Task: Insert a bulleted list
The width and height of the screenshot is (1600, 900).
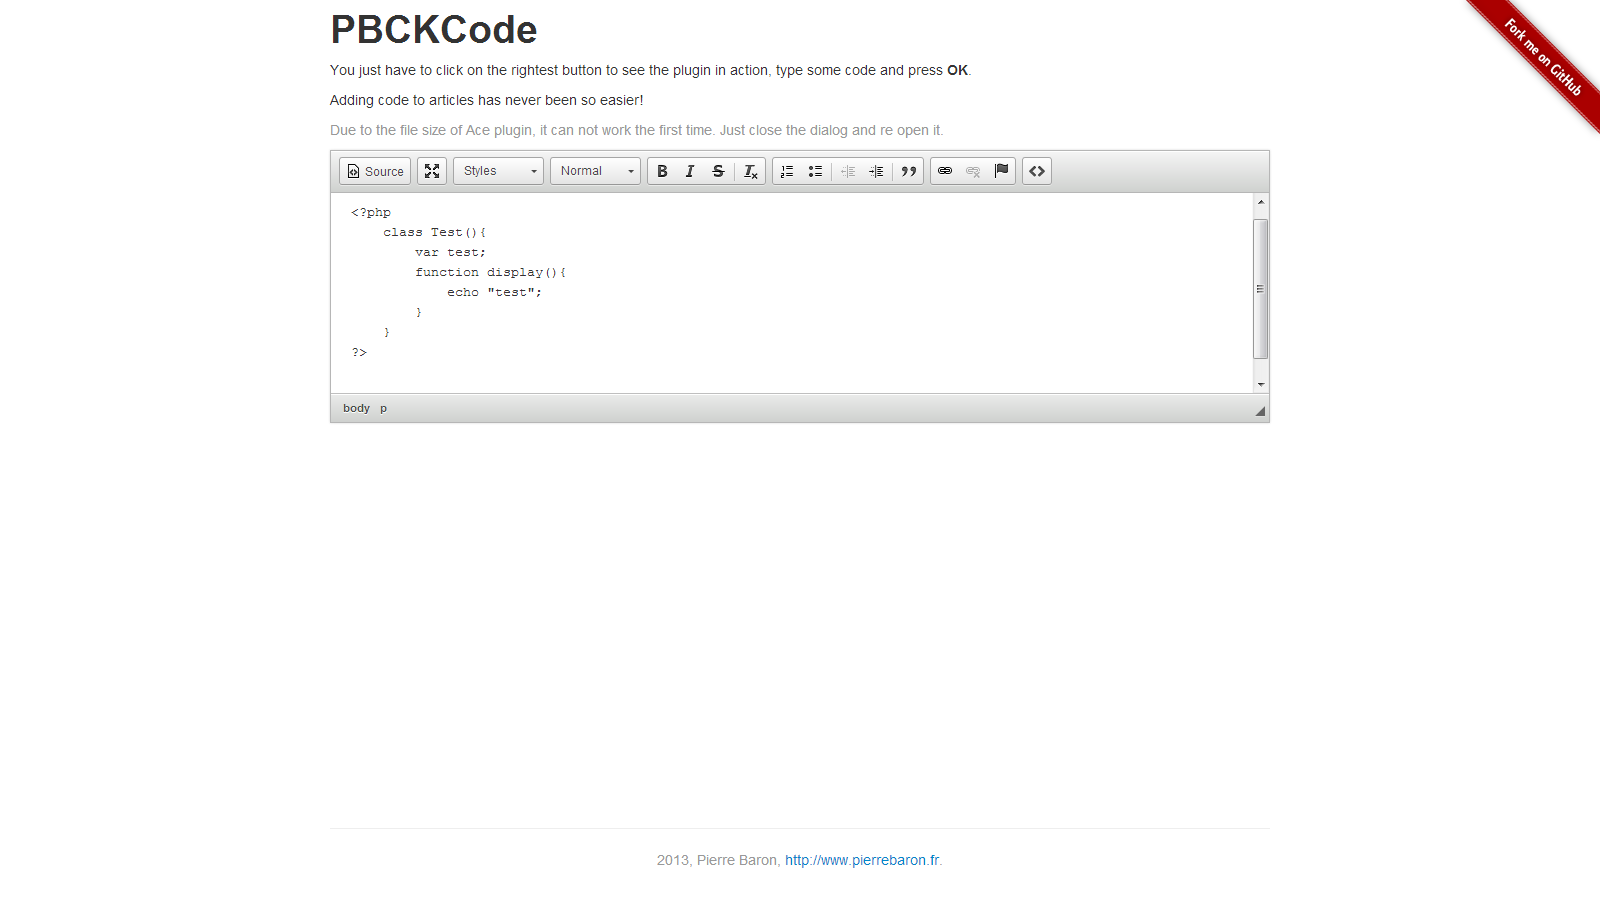Action: tap(815, 171)
